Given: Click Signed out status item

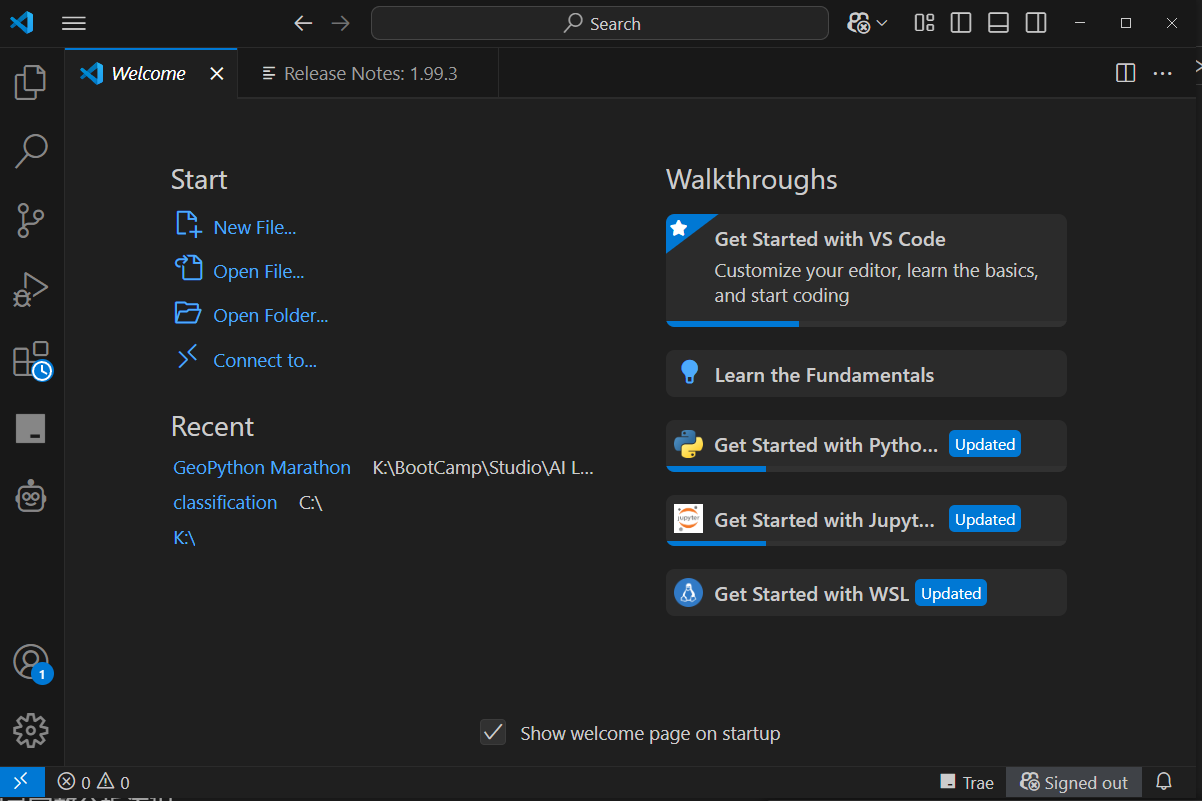Looking at the screenshot, I should (x=1073, y=783).
